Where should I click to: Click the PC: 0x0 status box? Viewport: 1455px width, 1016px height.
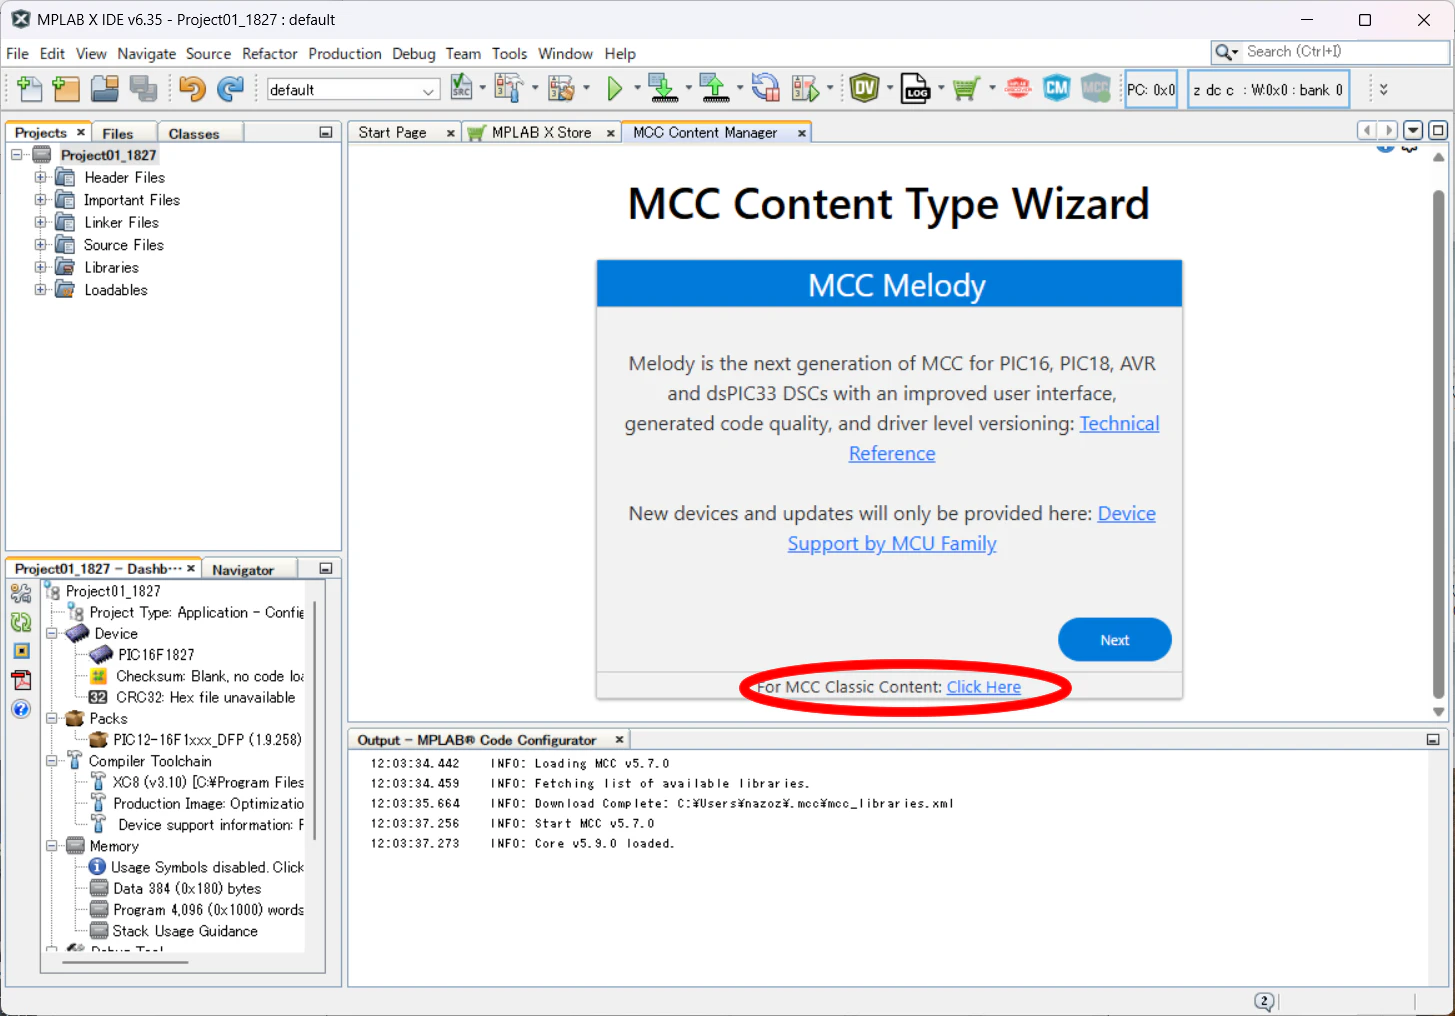pyautogui.click(x=1151, y=89)
